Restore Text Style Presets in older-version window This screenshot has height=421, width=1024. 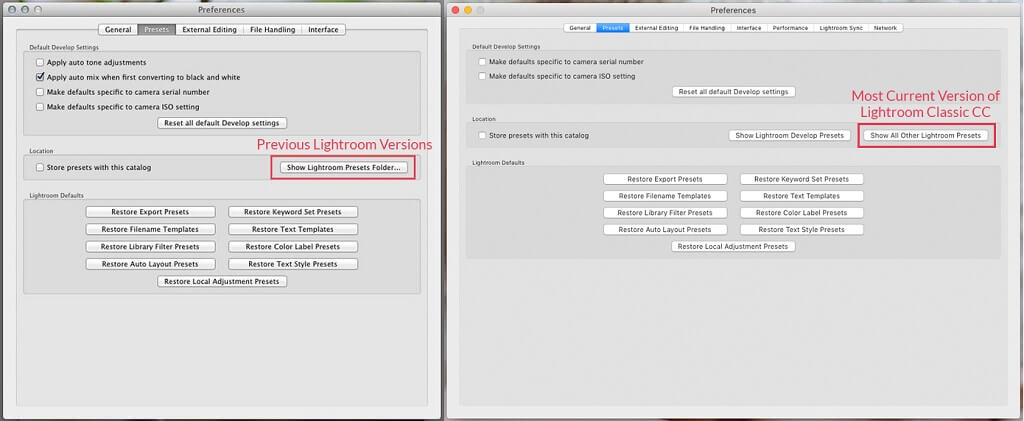[293, 264]
